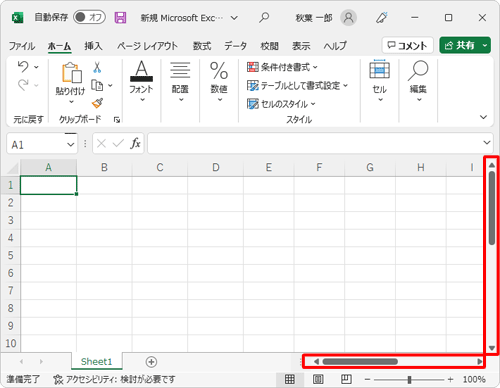This screenshot has width=500, height=388.
Task: Select the Format Painter brush icon
Action: [x=97, y=103]
